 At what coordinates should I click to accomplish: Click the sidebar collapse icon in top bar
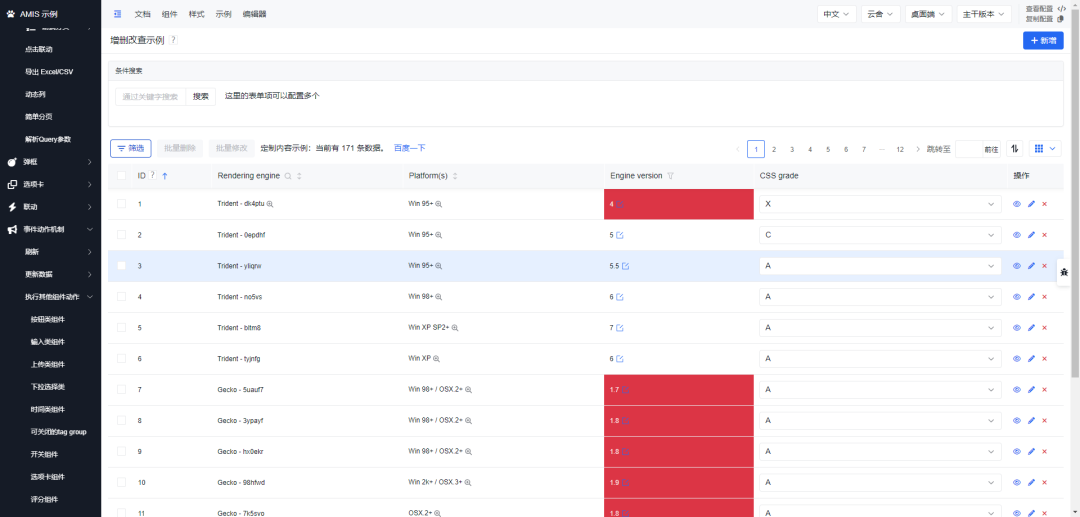pyautogui.click(x=117, y=14)
